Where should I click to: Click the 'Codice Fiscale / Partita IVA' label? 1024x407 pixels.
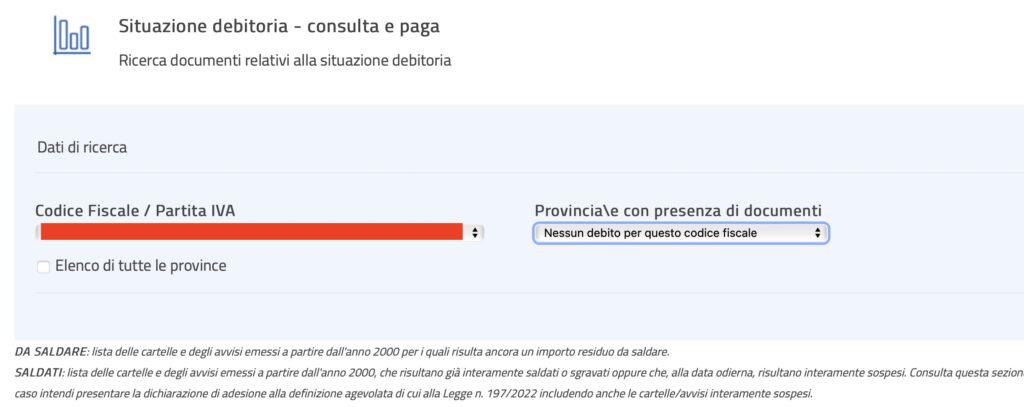pyautogui.click(x=135, y=211)
